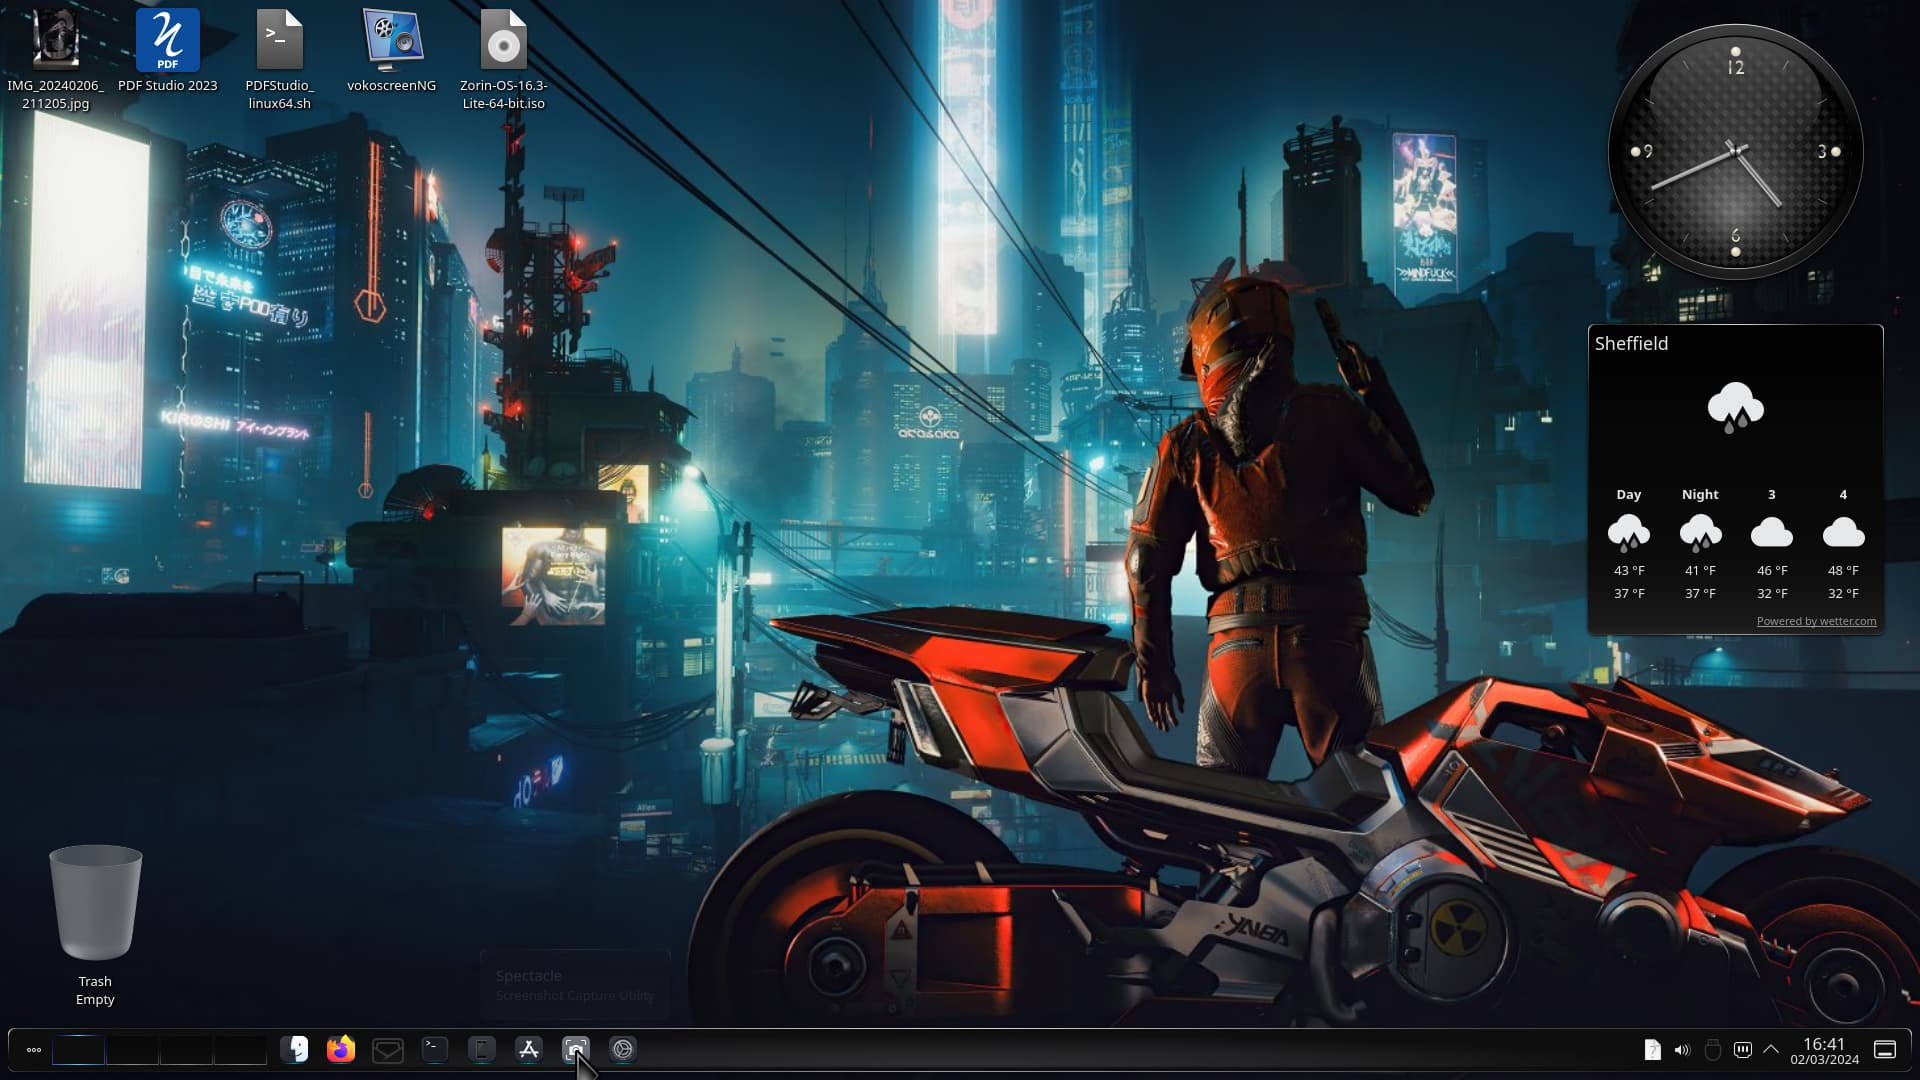
Task: Open System Settings gear icon in taskbar
Action: [623, 1049]
